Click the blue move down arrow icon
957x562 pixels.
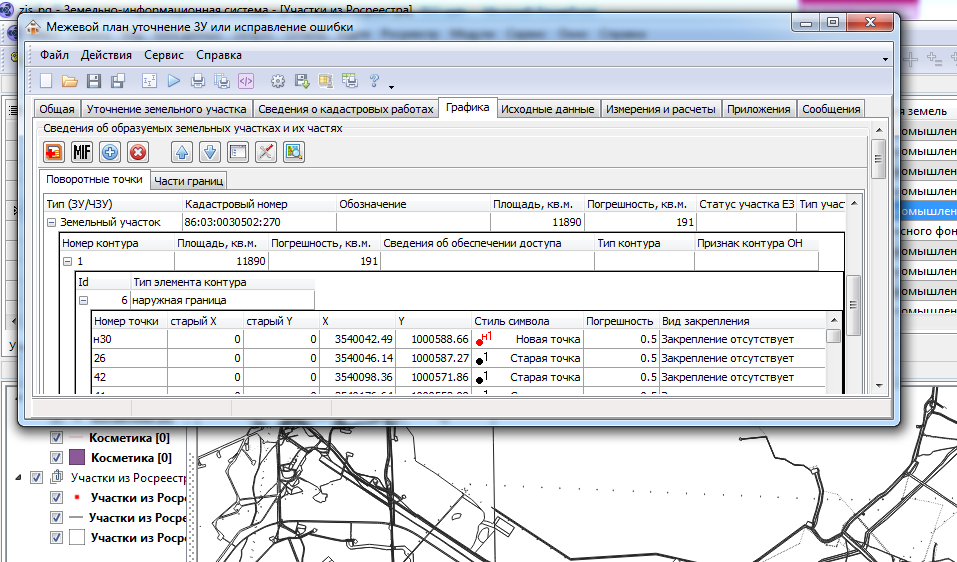210,152
